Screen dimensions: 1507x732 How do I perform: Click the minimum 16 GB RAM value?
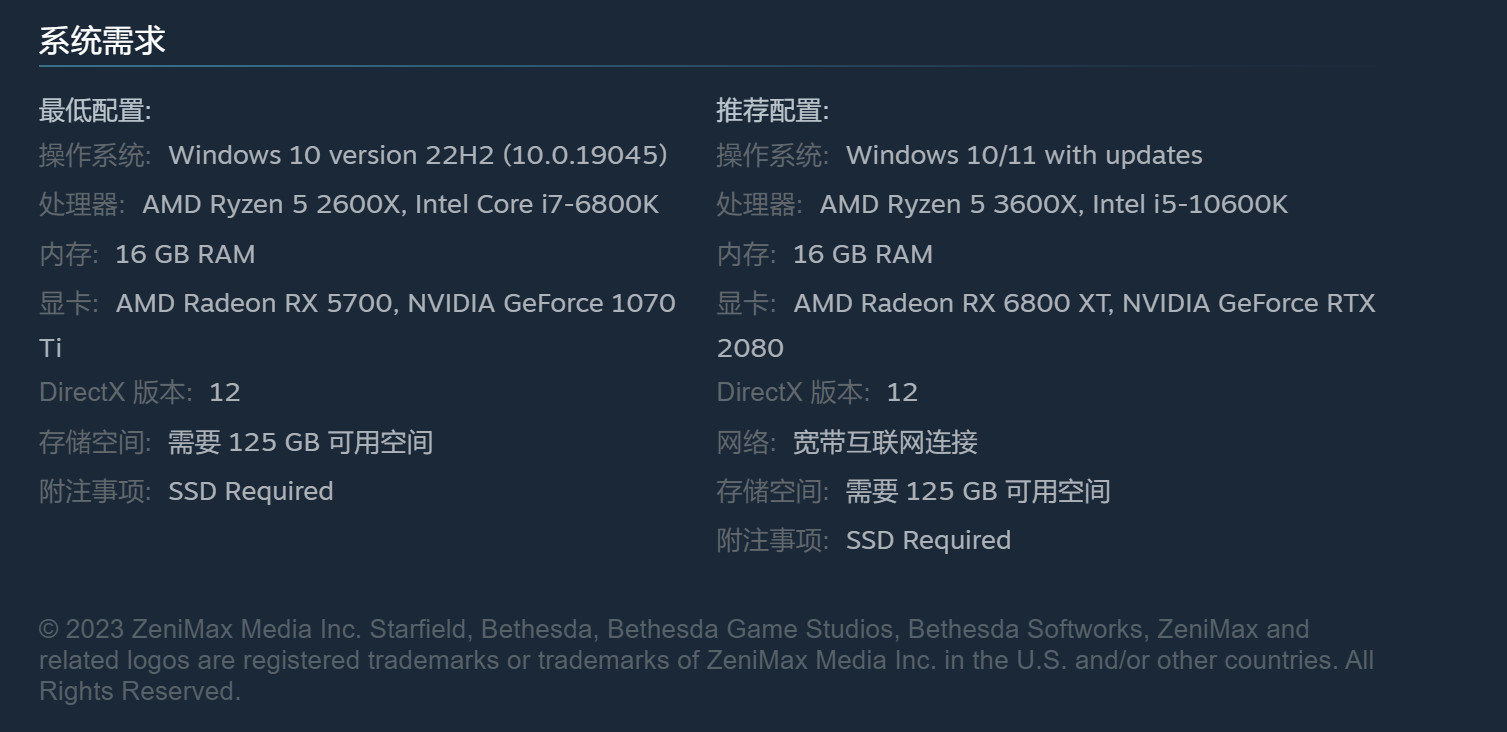(185, 254)
